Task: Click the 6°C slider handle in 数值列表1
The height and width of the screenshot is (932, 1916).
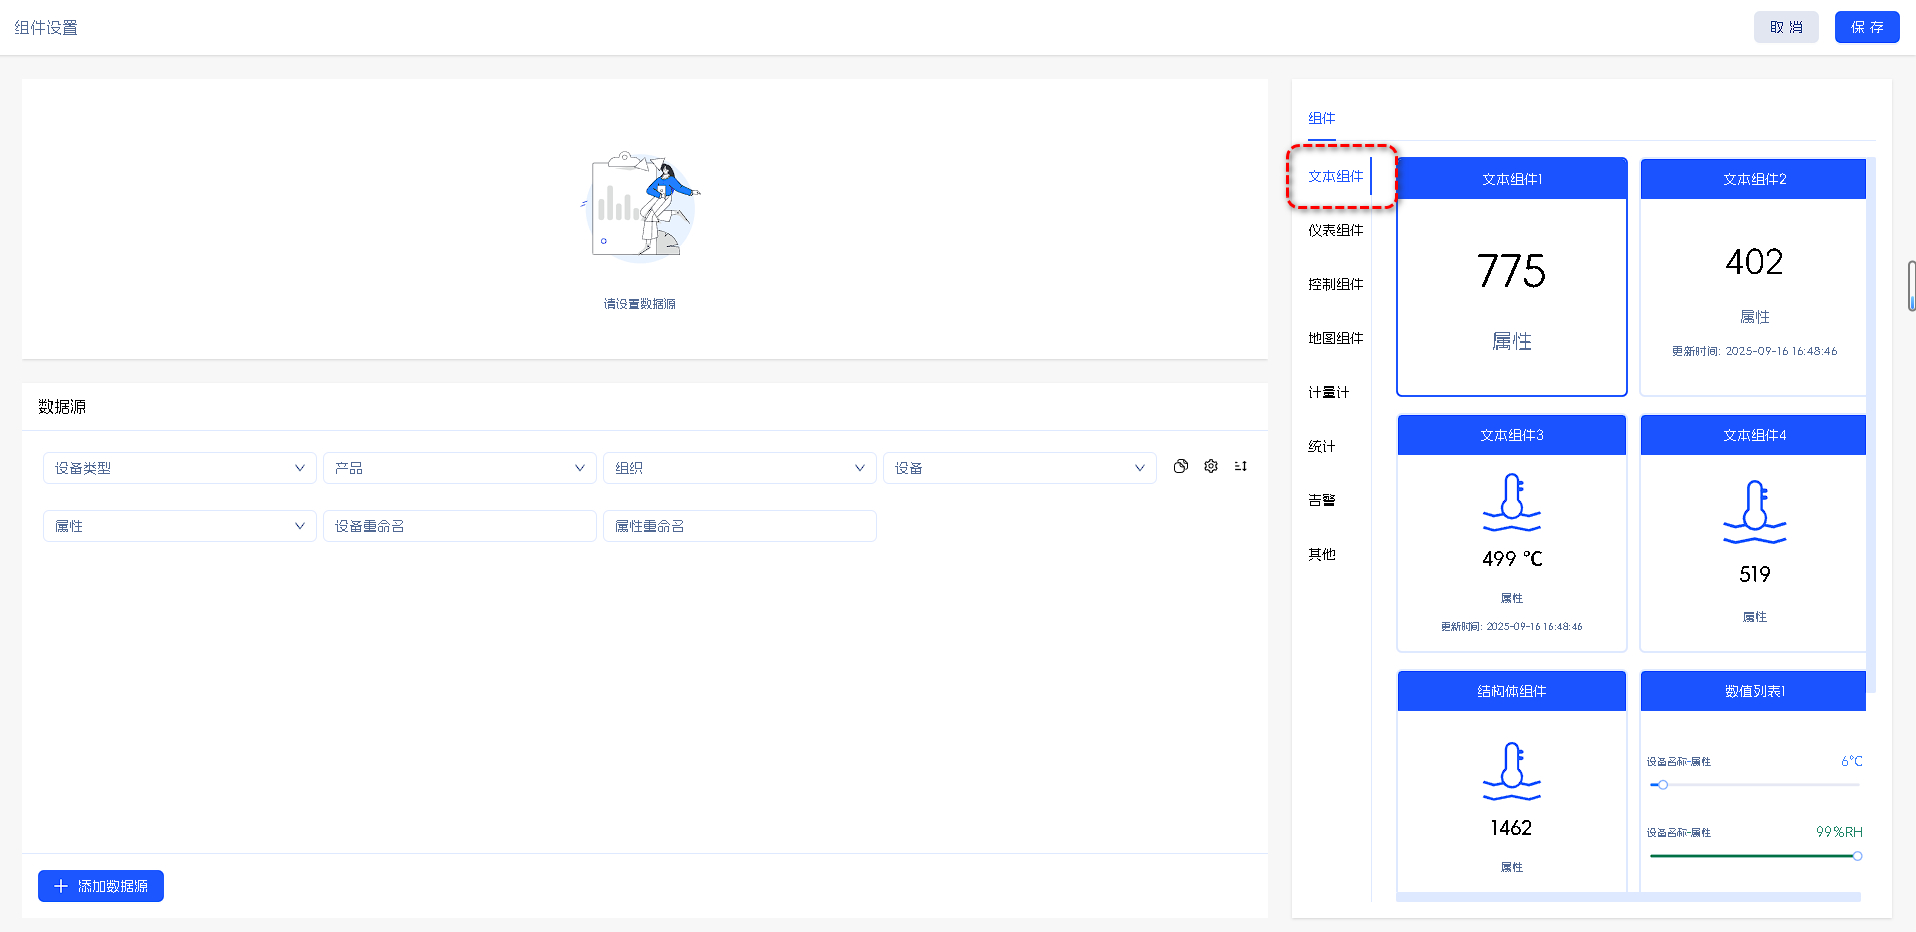Action: click(x=1663, y=785)
